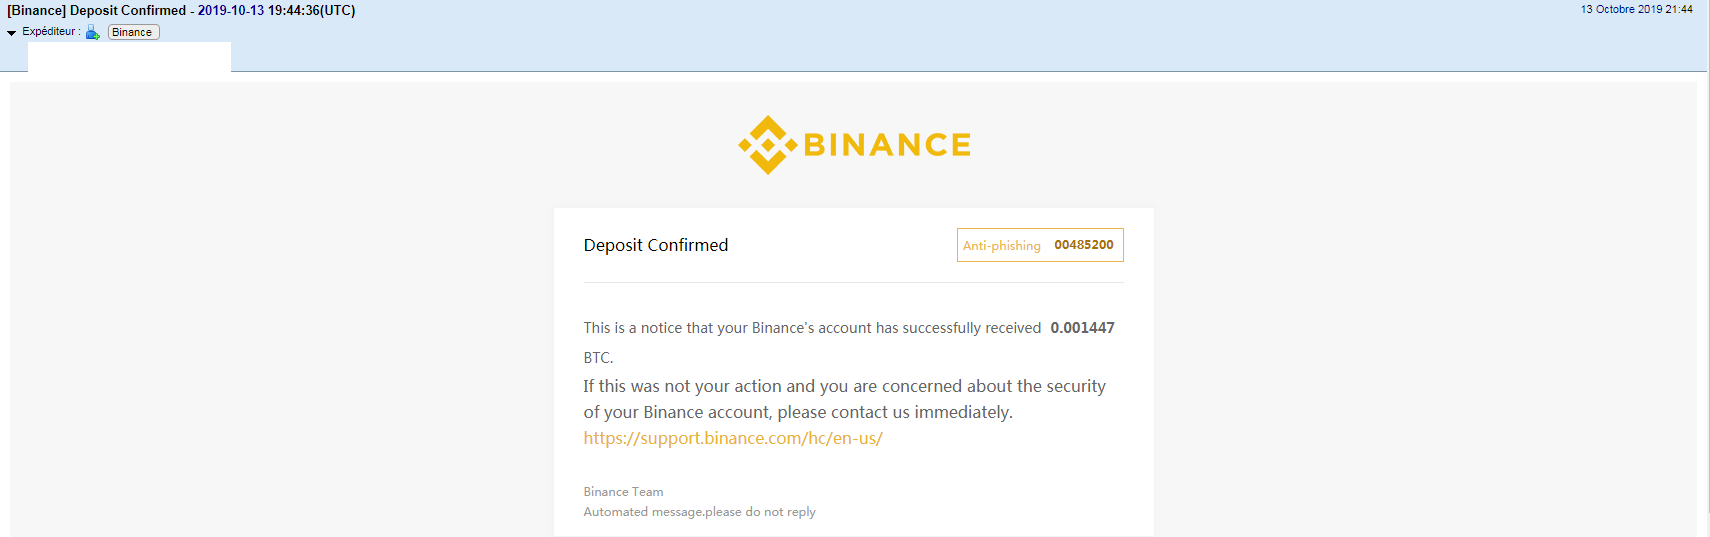Click the BTC currency text
Screen dimensions: 1710x537
[598, 358]
